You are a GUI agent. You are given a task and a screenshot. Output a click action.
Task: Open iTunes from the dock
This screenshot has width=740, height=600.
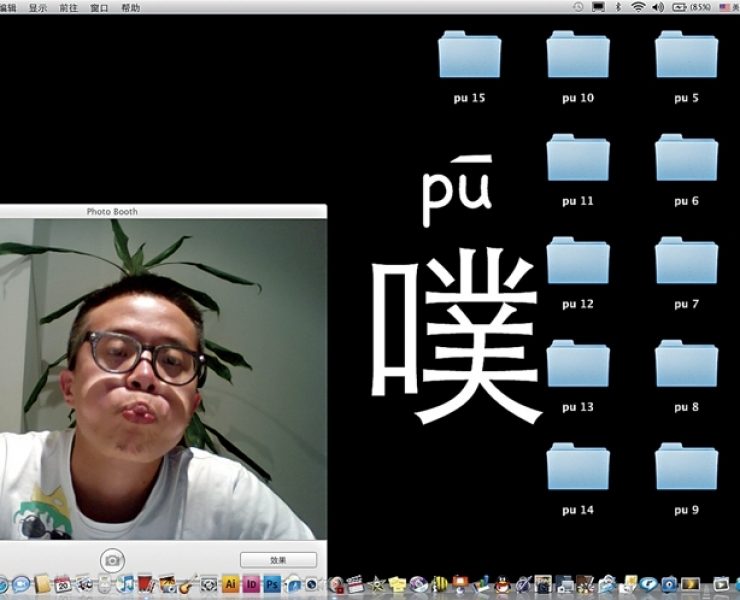pyautogui.click(x=126, y=584)
